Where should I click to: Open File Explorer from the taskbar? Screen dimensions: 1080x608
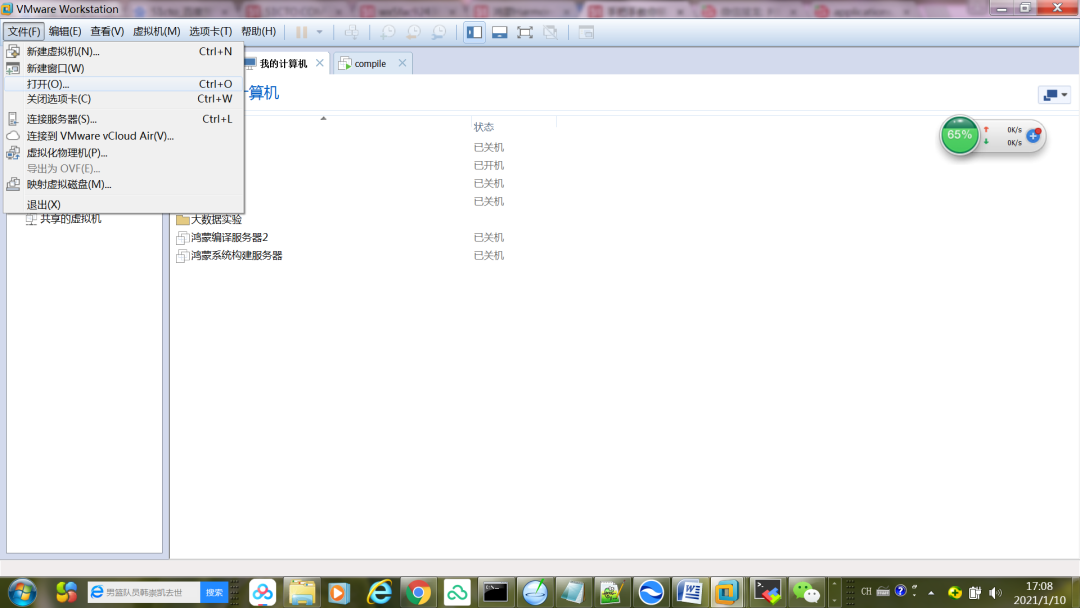click(302, 592)
